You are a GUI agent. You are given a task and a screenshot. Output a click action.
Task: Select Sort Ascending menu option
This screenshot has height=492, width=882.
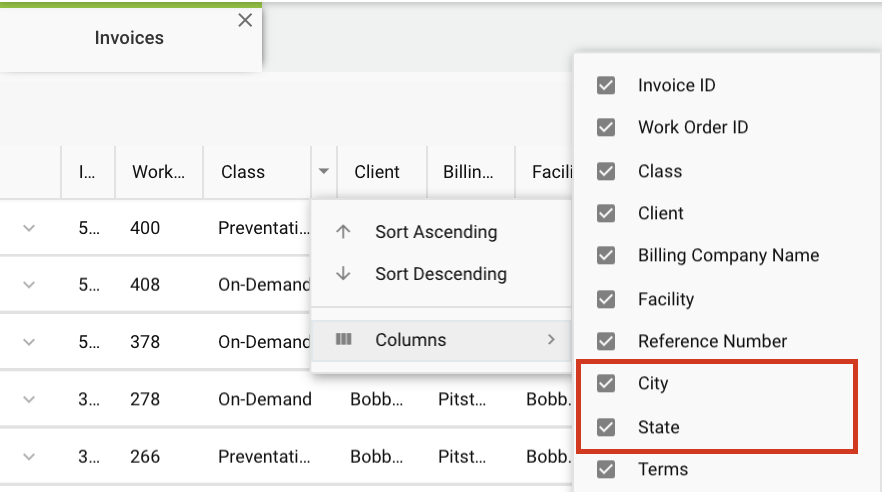(x=435, y=232)
